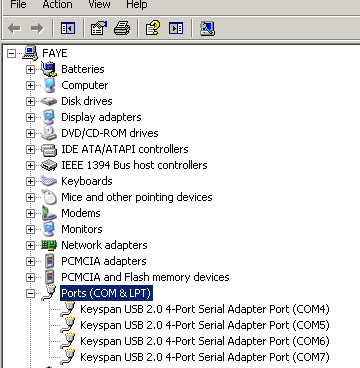Select Keyspan Serial Adapter Port (COM7)
Viewport: 360px width, 368px height.
point(205,357)
